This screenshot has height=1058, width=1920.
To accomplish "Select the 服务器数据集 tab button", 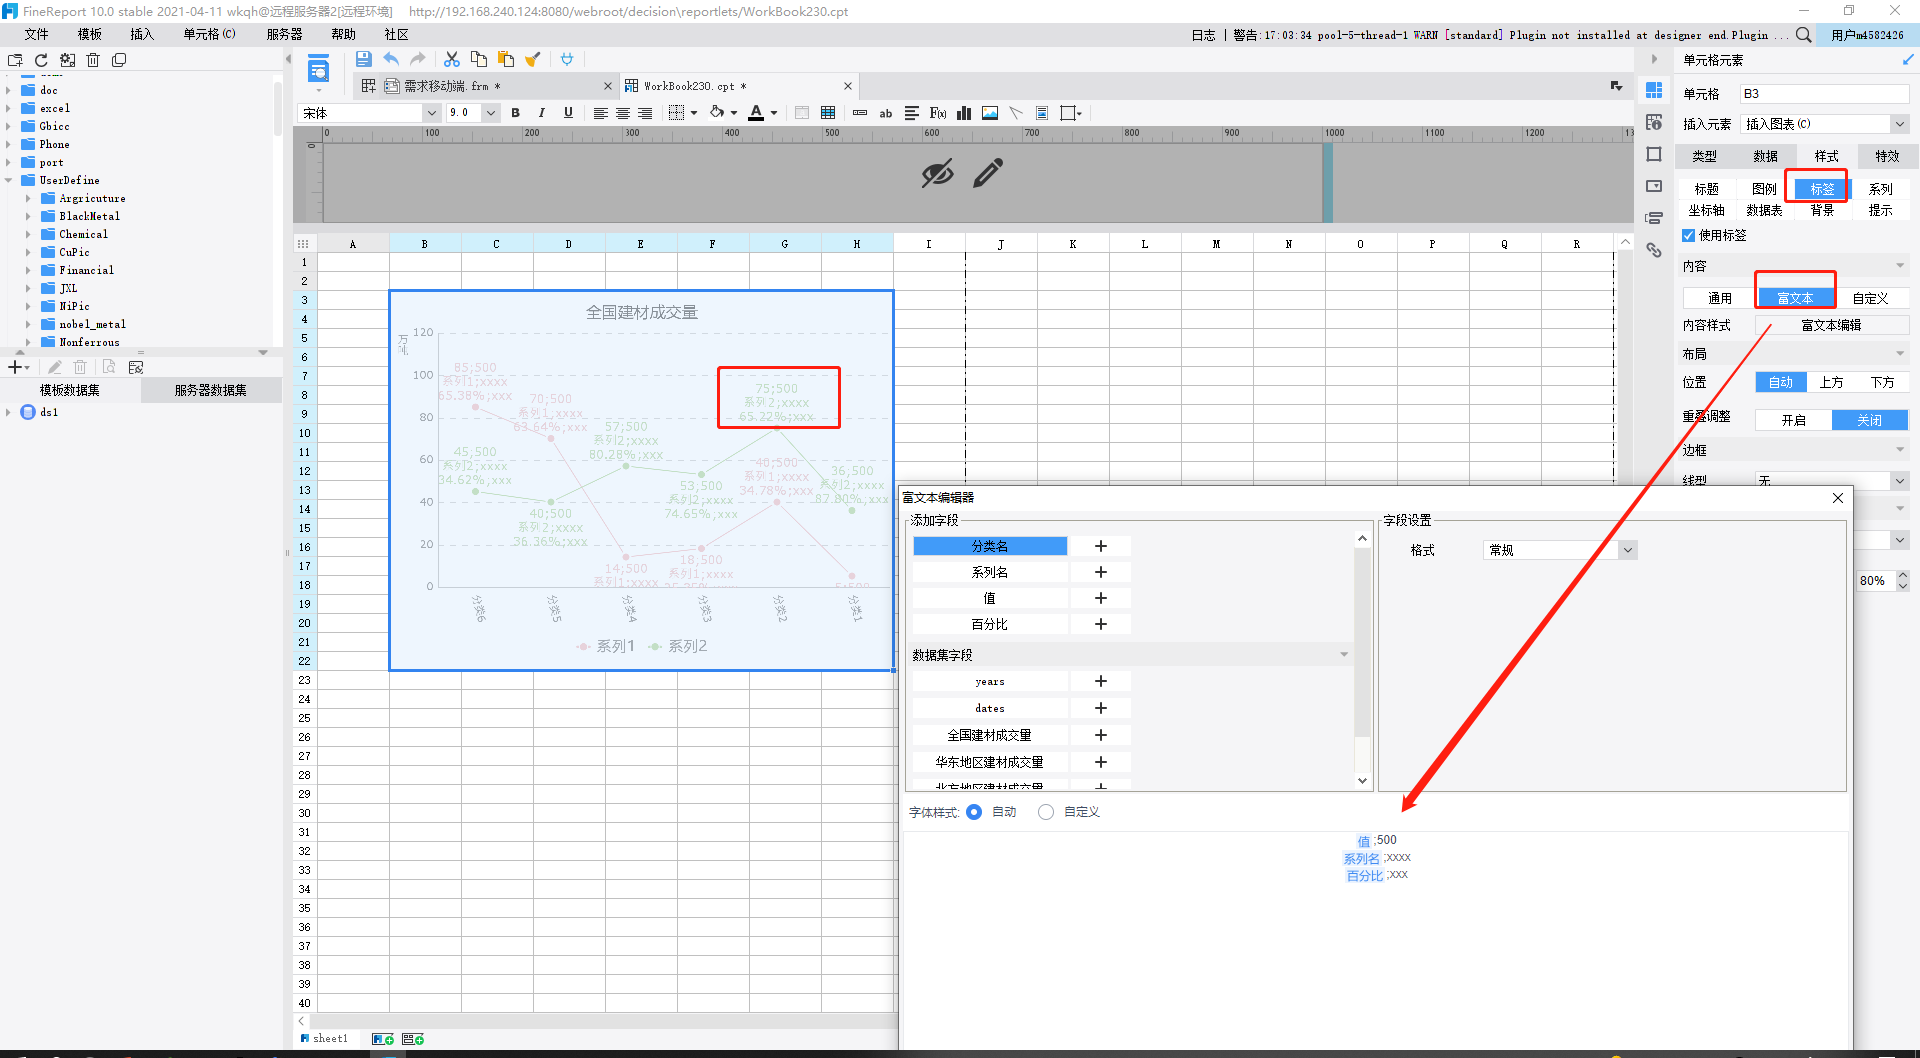I will point(211,390).
